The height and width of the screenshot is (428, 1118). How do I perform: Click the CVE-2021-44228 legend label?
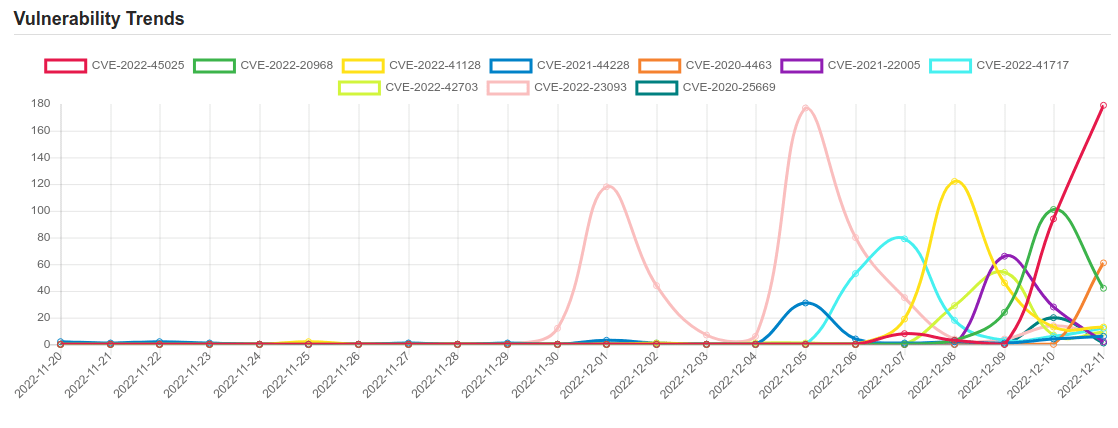point(583,66)
